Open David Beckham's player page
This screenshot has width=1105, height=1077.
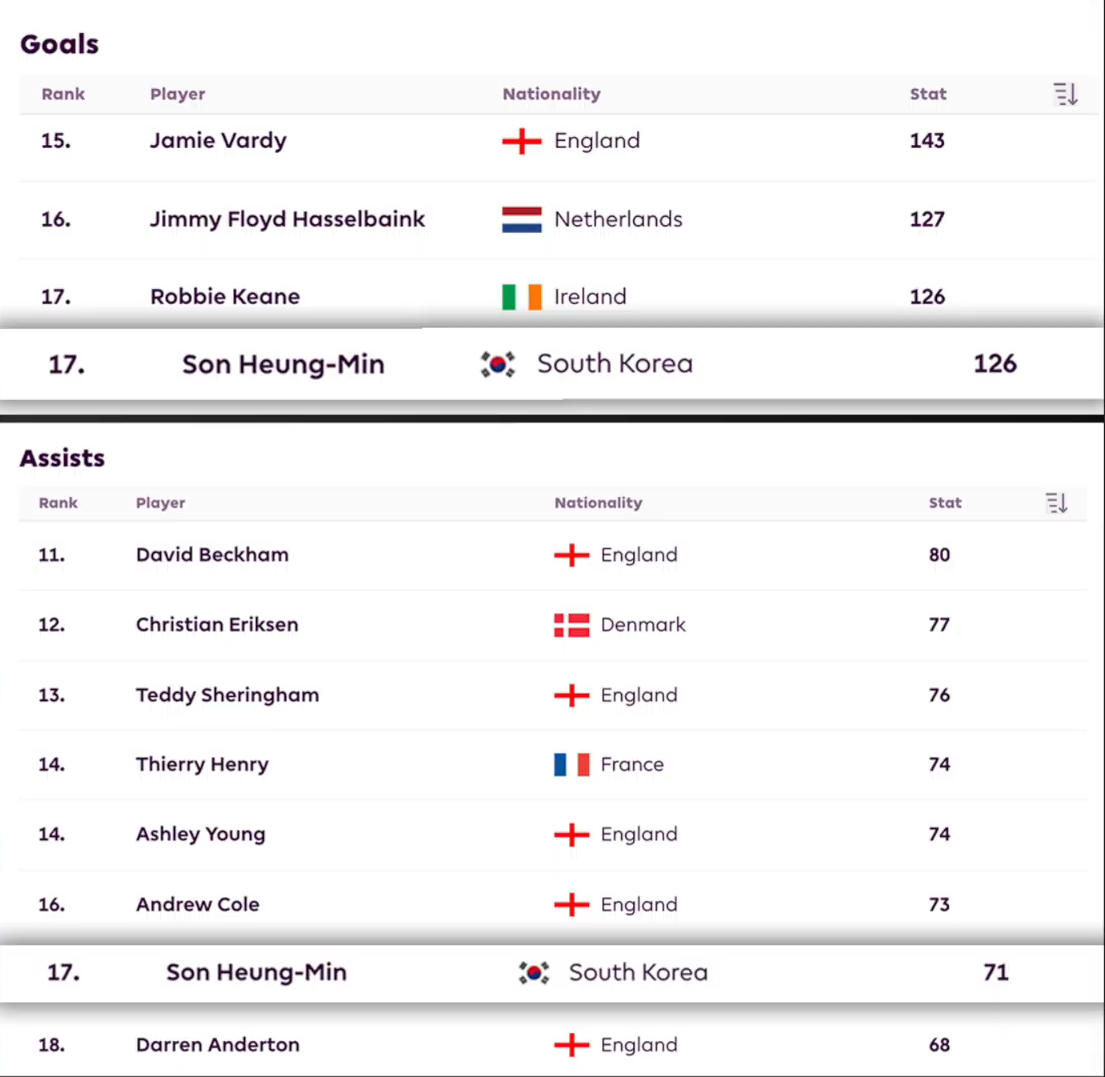[212, 555]
